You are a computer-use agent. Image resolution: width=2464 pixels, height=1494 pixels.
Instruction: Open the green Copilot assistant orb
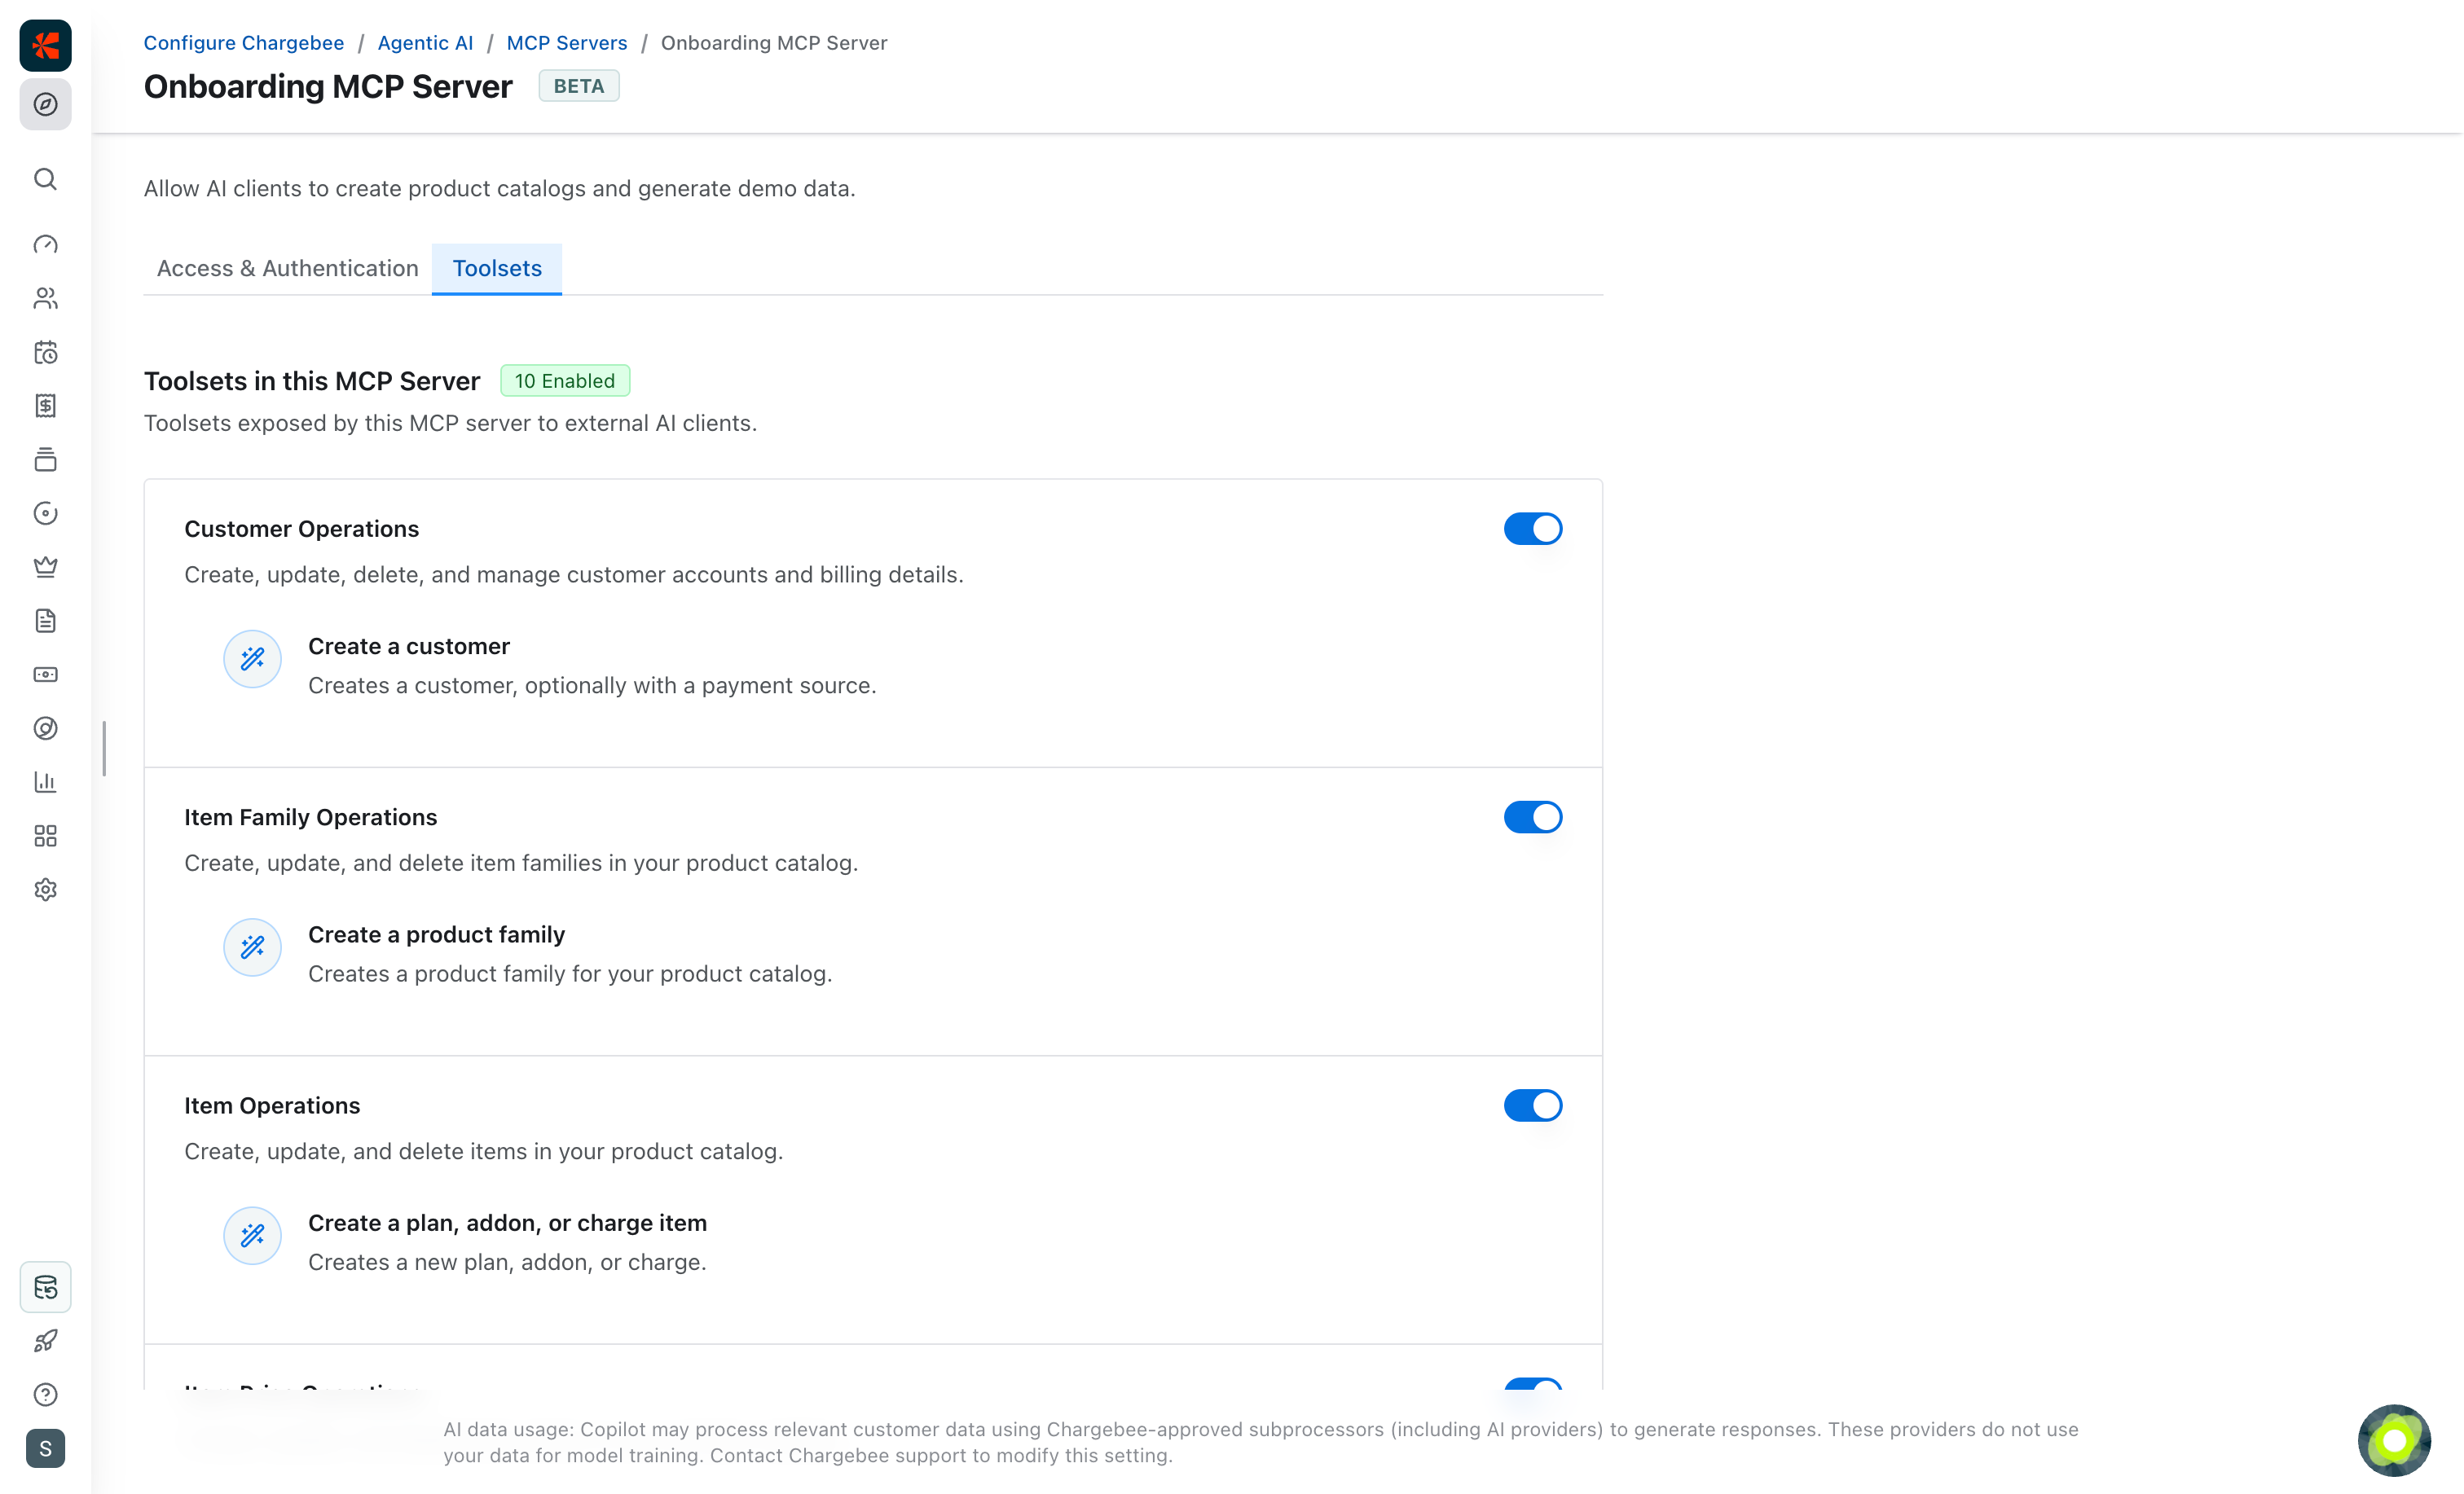[2394, 1441]
